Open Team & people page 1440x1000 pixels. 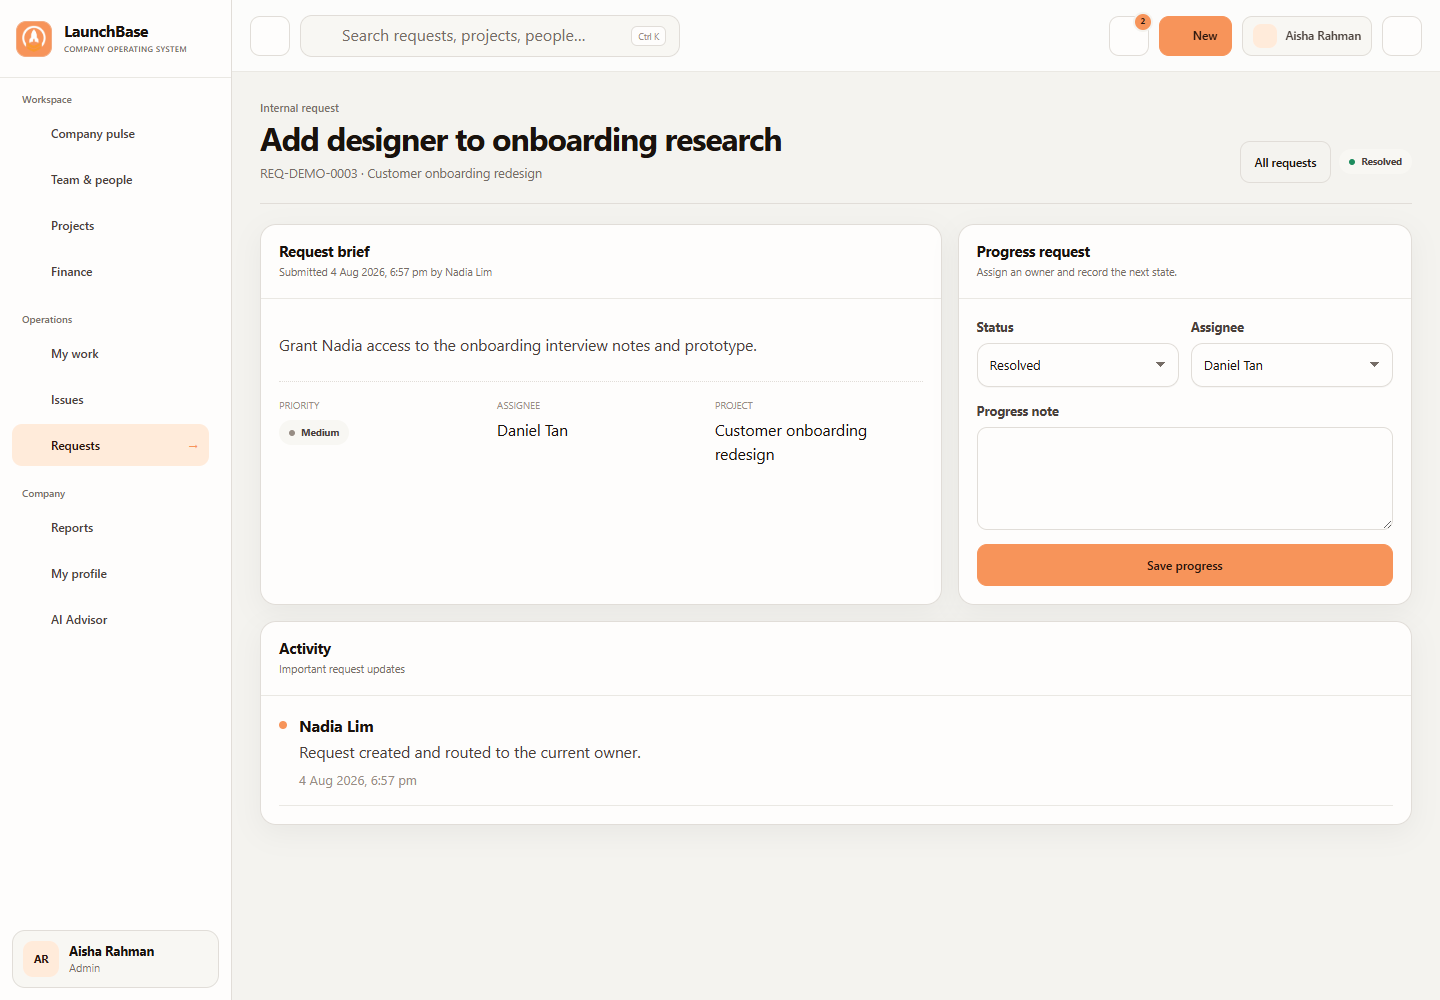(x=110, y=180)
